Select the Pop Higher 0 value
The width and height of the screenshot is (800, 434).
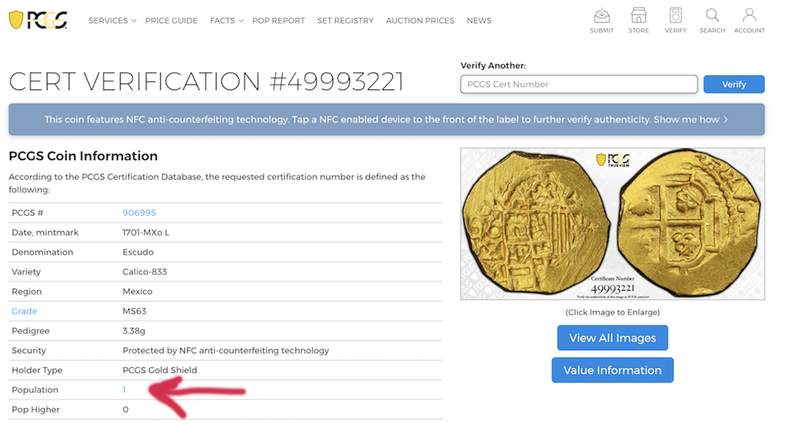pyautogui.click(x=126, y=410)
